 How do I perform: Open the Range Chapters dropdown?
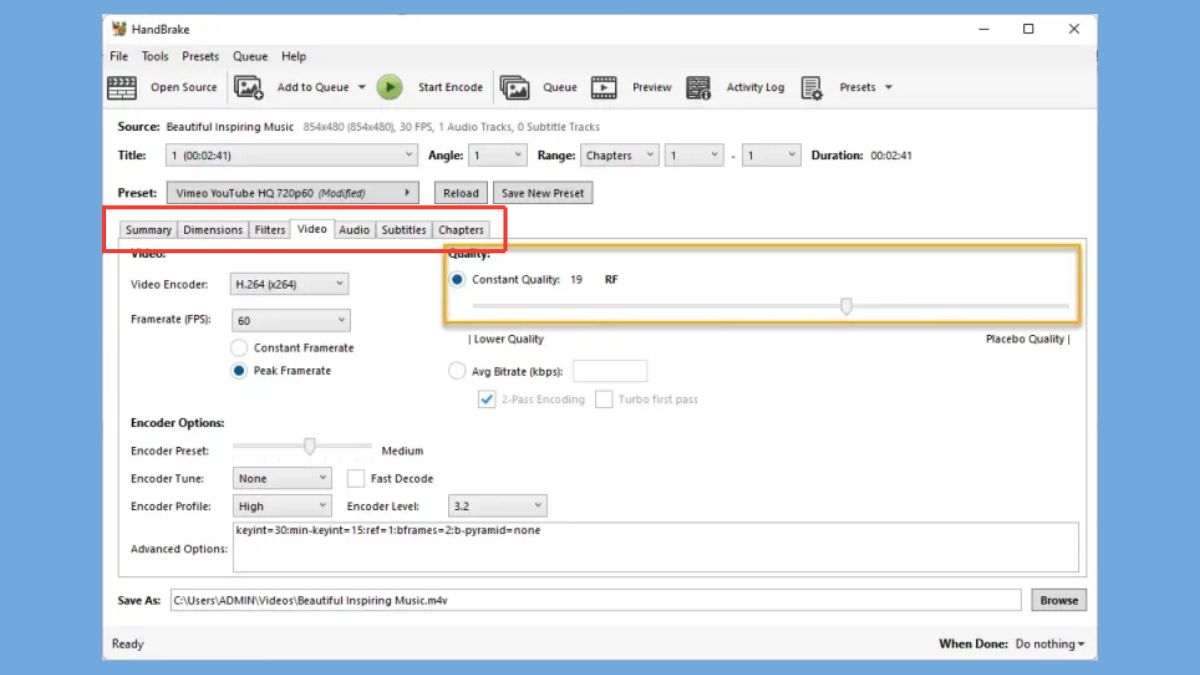pyautogui.click(x=619, y=156)
